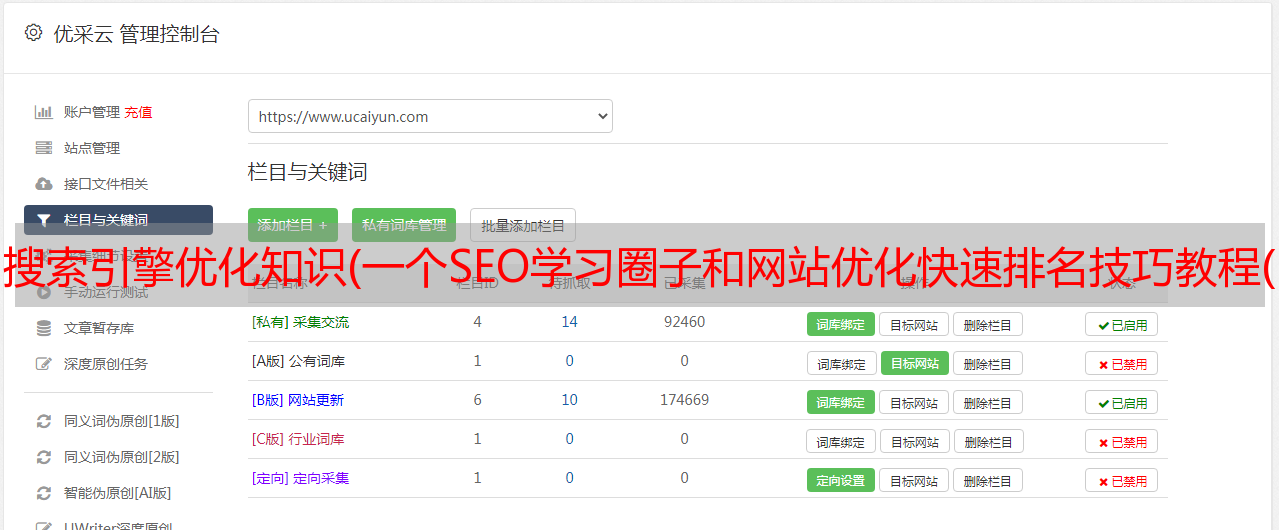Click 词库绑定 for 行业词库 row
The image size is (1279, 530).
coord(841,441)
